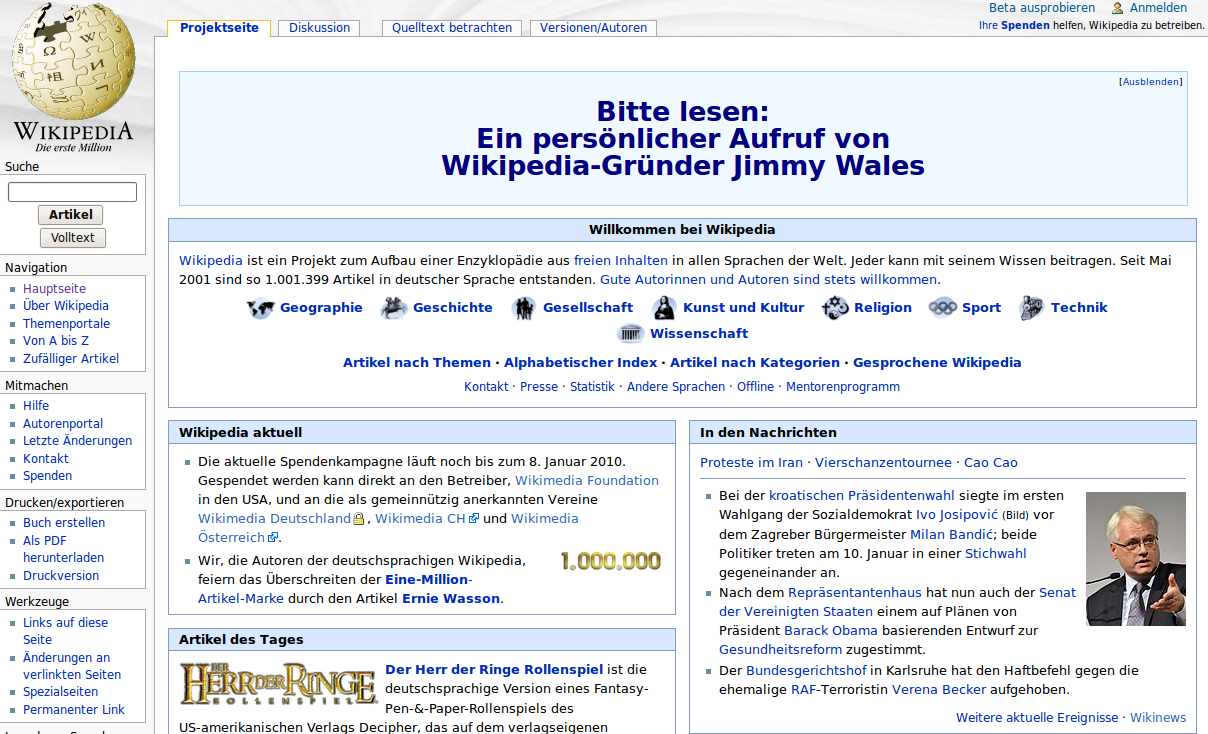Viewport: 1208px width, 734px height.
Task: Open the Quelltext betrachten tab
Action: coord(452,28)
